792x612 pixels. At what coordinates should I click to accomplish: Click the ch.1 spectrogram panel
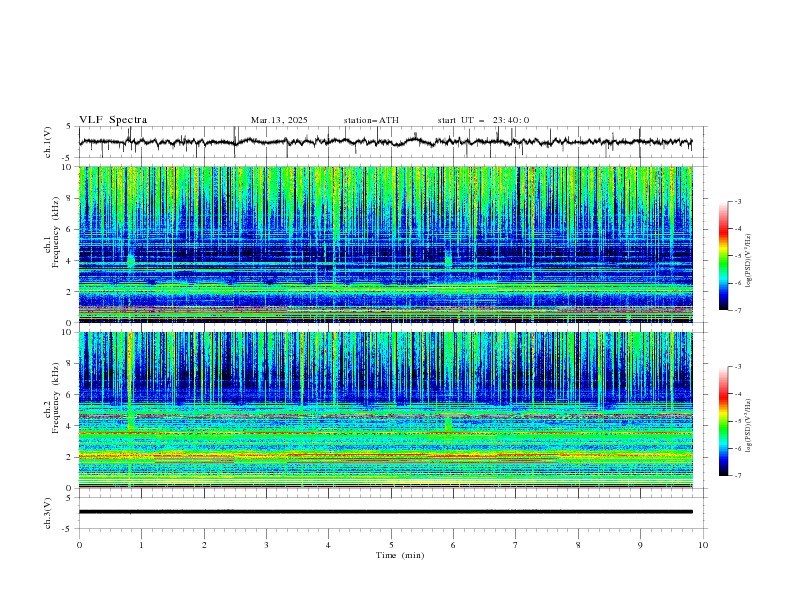coord(386,244)
